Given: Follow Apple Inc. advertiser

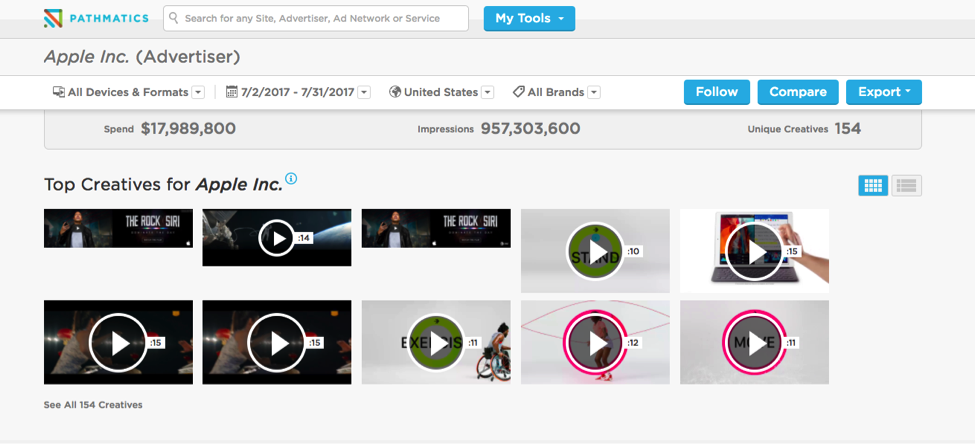Looking at the screenshot, I should (717, 92).
